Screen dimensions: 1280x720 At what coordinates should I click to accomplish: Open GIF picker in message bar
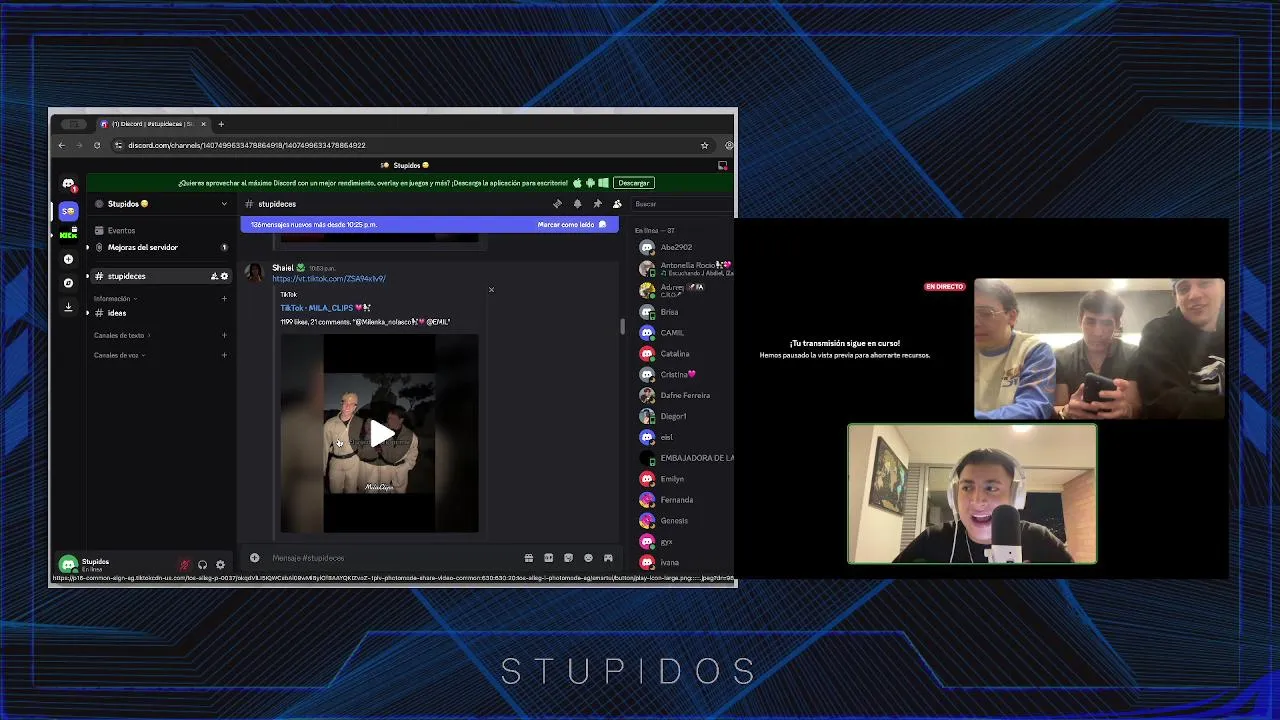pos(548,558)
